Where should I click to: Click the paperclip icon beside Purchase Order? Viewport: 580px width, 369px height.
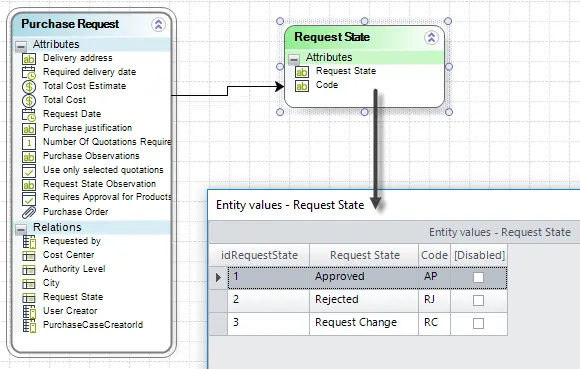(x=29, y=212)
